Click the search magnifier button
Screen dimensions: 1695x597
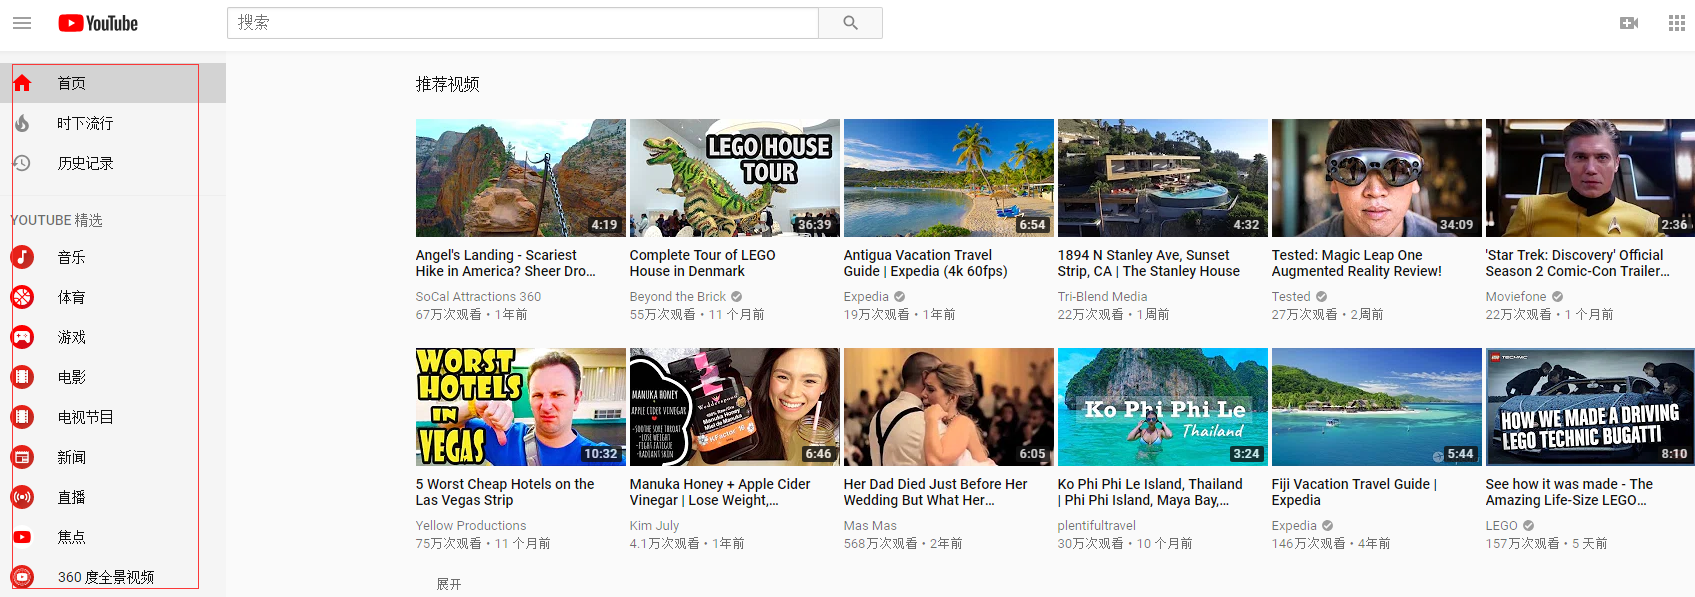[850, 23]
